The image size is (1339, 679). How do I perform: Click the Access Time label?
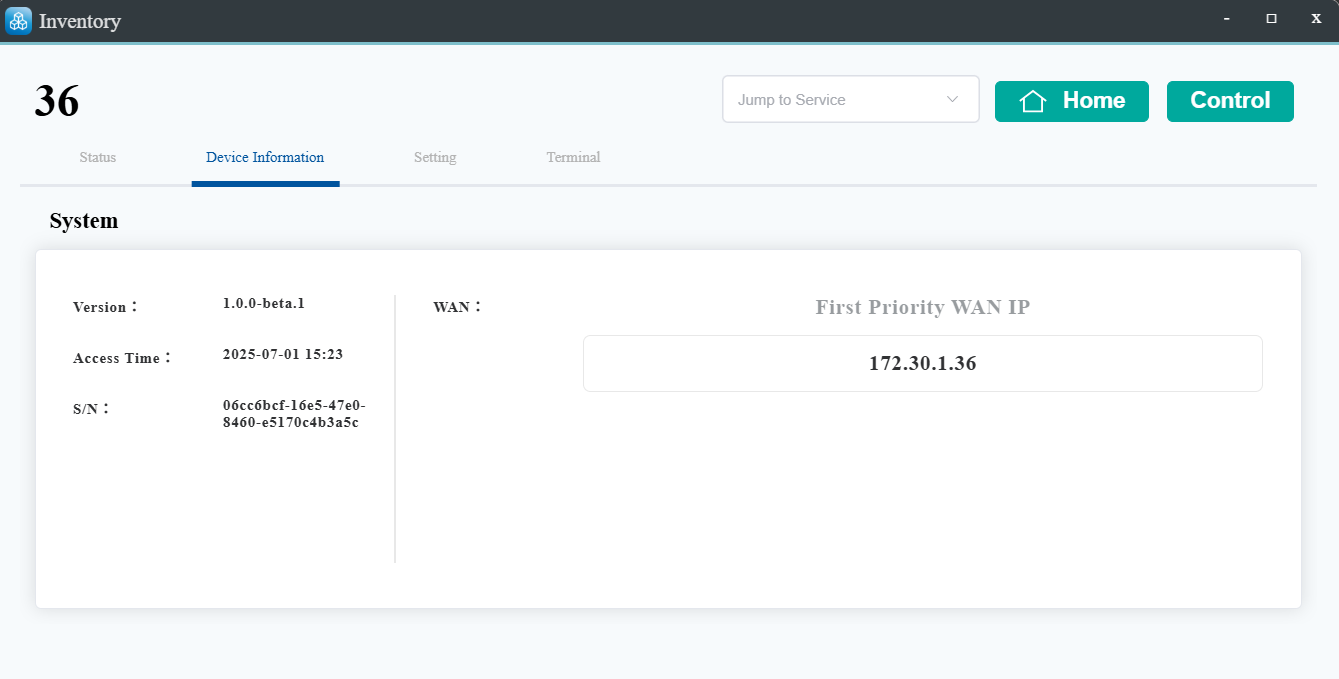(123, 358)
